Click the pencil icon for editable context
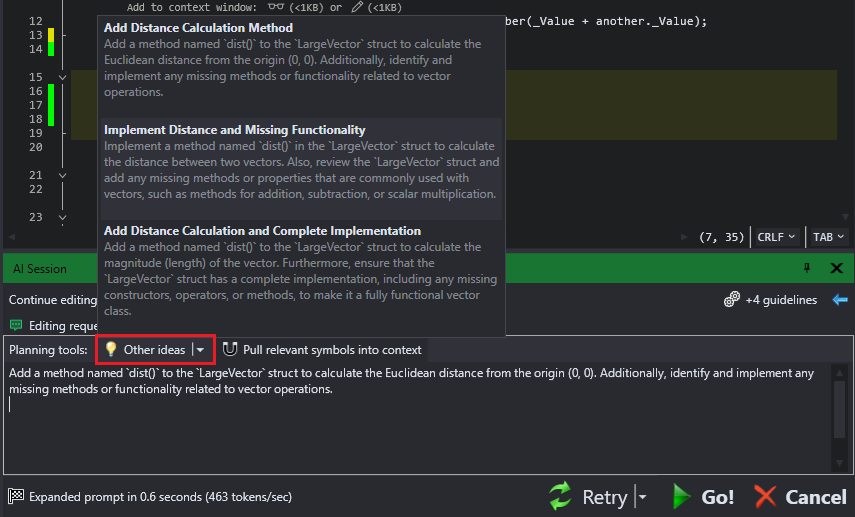Viewport: 855px width, 517px height. (357, 7)
